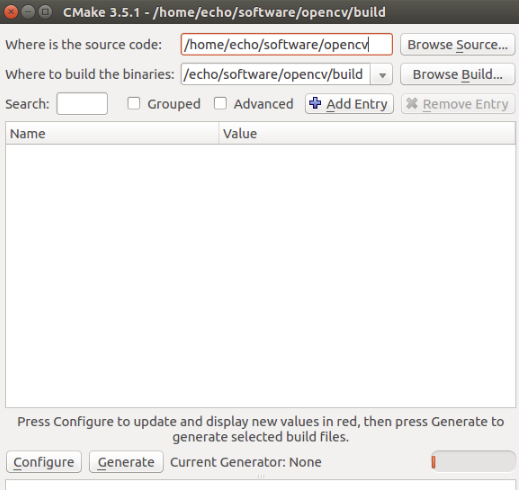This screenshot has width=522, height=490.
Task: Close the CMake window with the red button
Action: coord(11,12)
